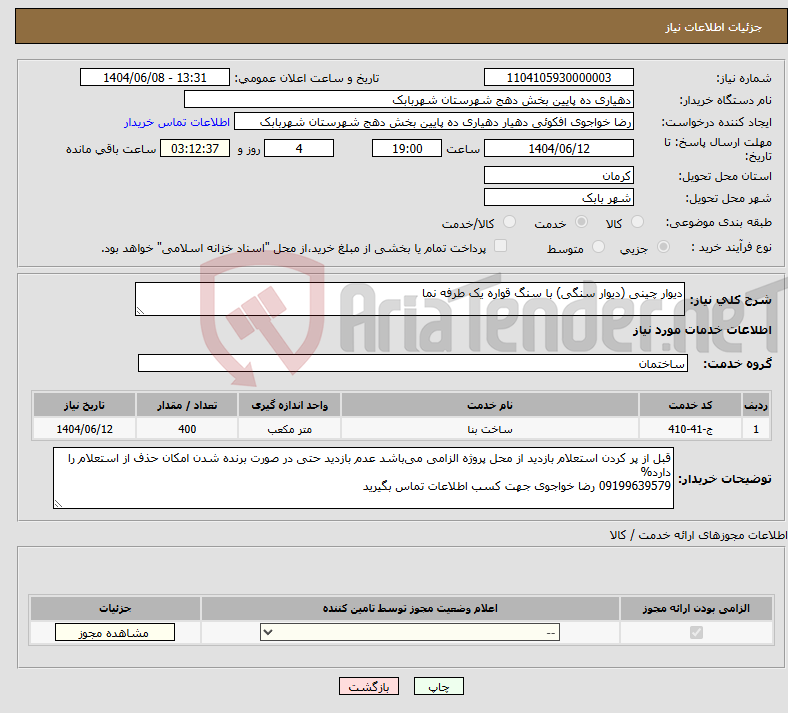
Task: Click the general description textarea دیوار چینی
Action: coord(410,299)
